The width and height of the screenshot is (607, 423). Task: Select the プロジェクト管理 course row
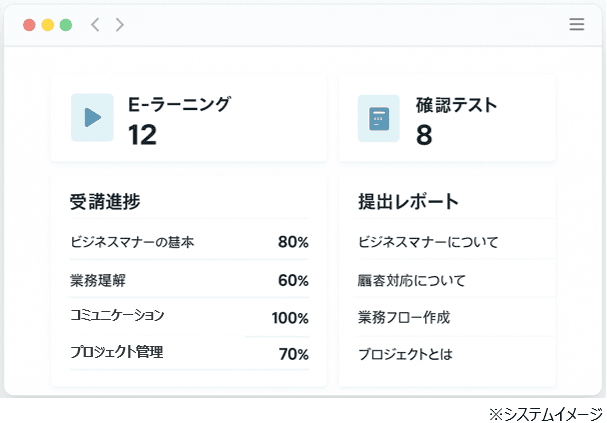pos(189,353)
